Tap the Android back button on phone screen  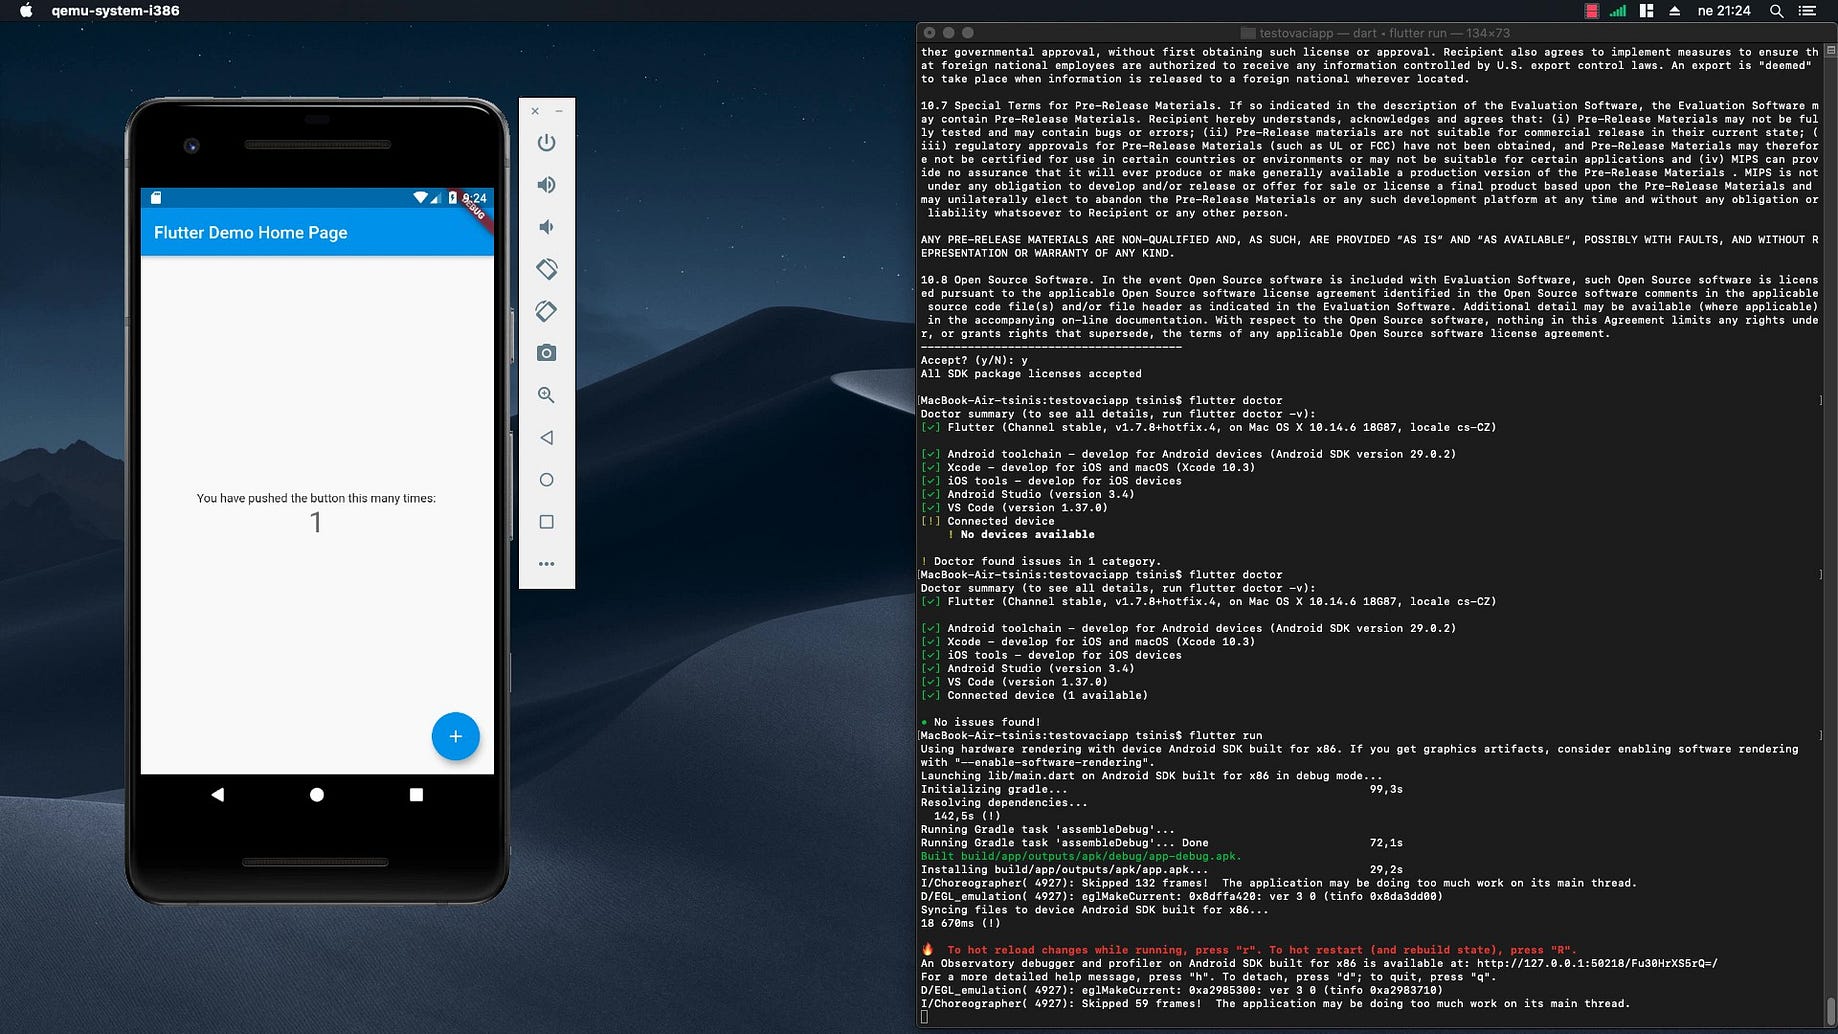click(x=217, y=795)
